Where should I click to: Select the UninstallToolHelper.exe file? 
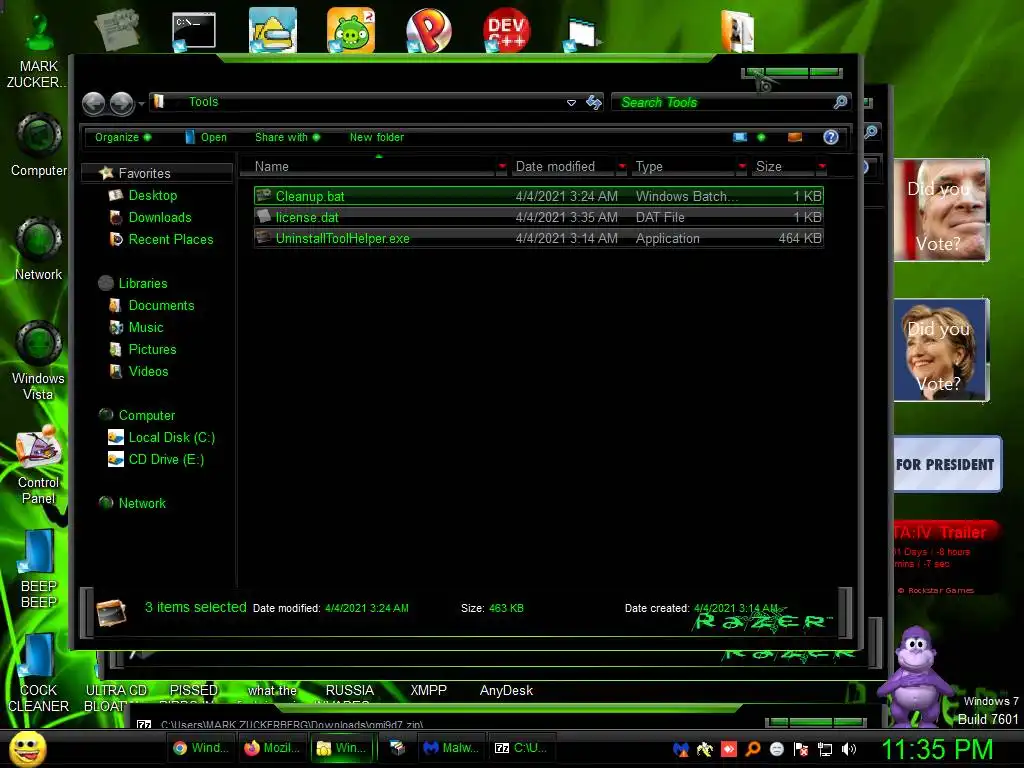pyautogui.click(x=539, y=238)
